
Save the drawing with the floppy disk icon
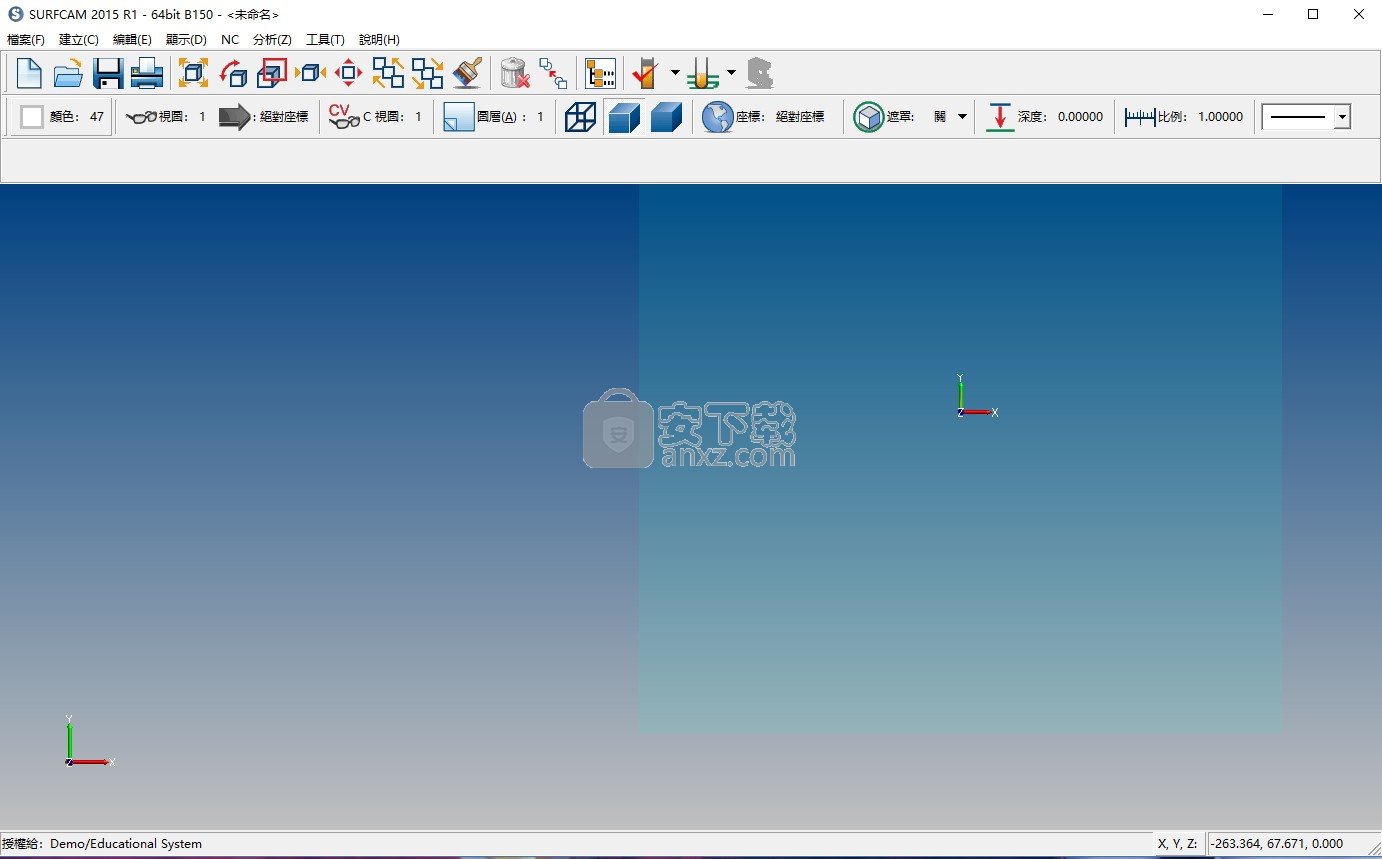pos(107,73)
